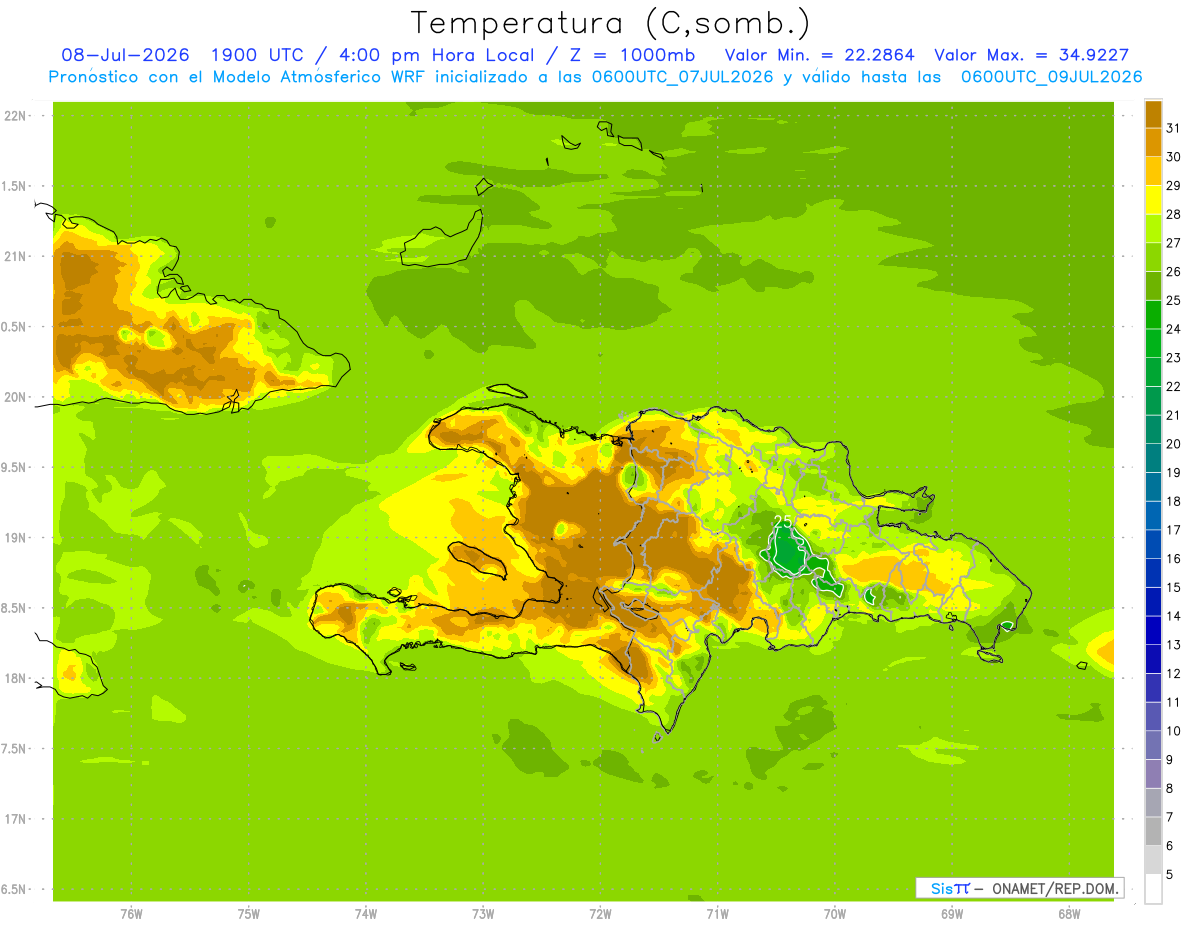
Task: Click the '28' label on the colorbar
Action: click(x=1175, y=213)
